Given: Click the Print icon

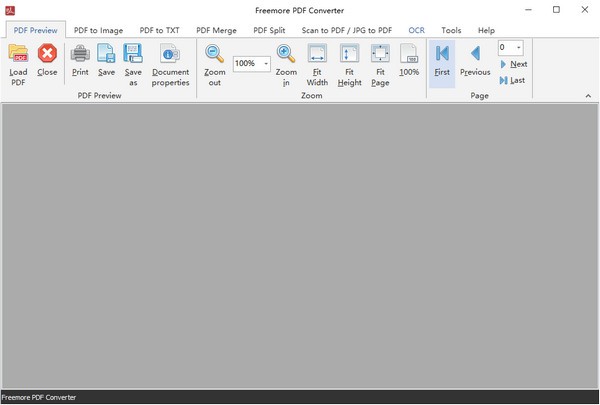Looking at the screenshot, I should (80, 53).
